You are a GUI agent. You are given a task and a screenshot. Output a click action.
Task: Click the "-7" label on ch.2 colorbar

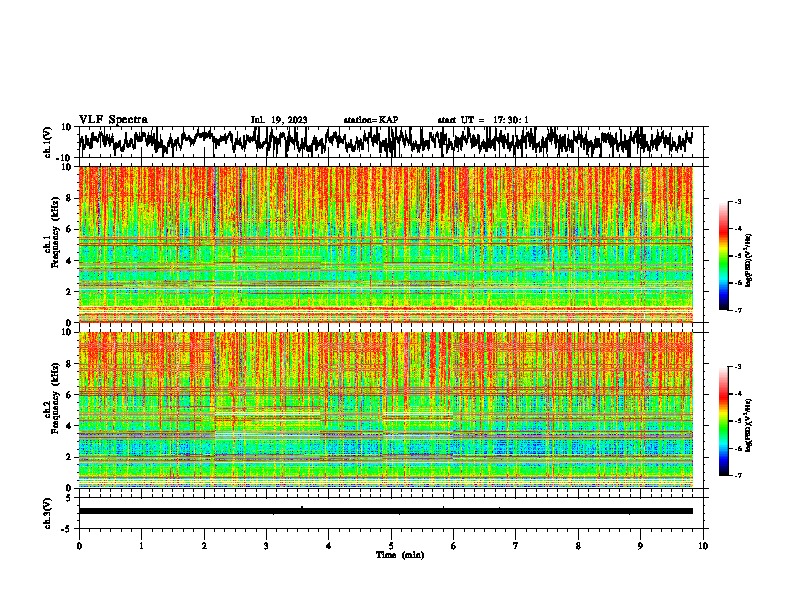point(738,475)
